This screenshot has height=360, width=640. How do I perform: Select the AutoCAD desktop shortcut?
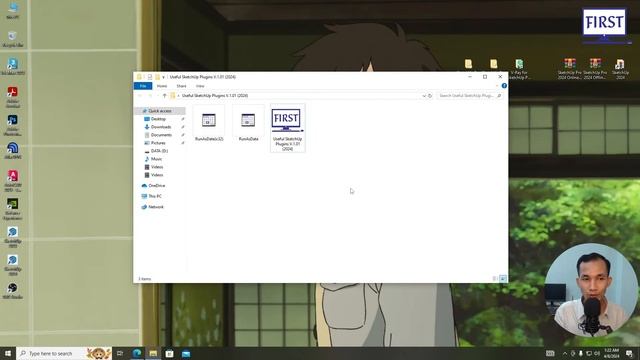pos(13,181)
